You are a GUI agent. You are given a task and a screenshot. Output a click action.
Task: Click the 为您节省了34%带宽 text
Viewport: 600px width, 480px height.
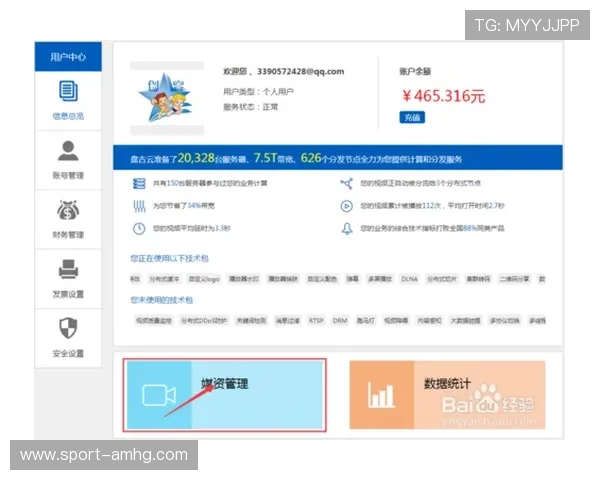tap(184, 206)
